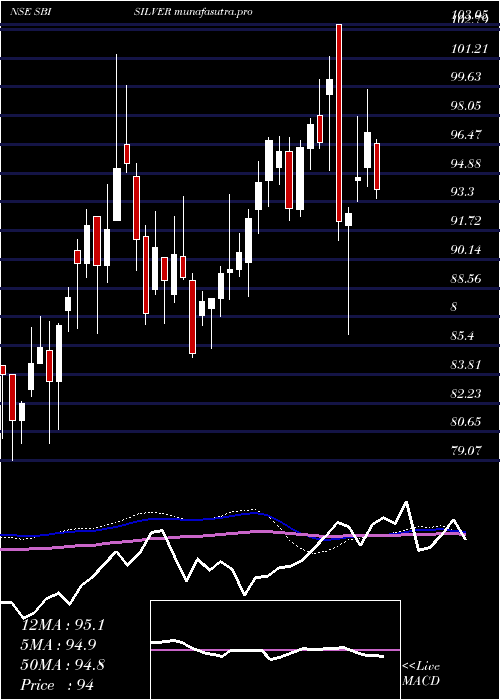Click the 101.21 price axis label
The width and height of the screenshot is (500, 700).
point(469,49)
